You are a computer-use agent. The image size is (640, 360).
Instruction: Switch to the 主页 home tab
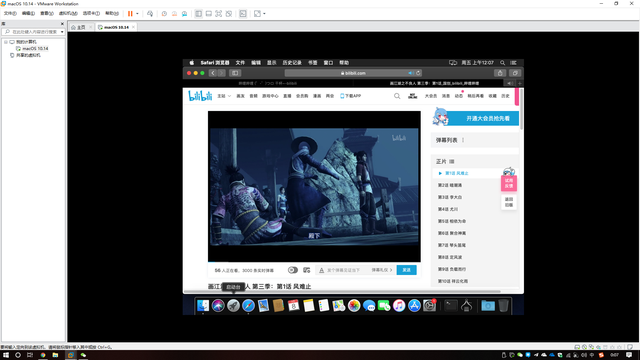(79, 27)
